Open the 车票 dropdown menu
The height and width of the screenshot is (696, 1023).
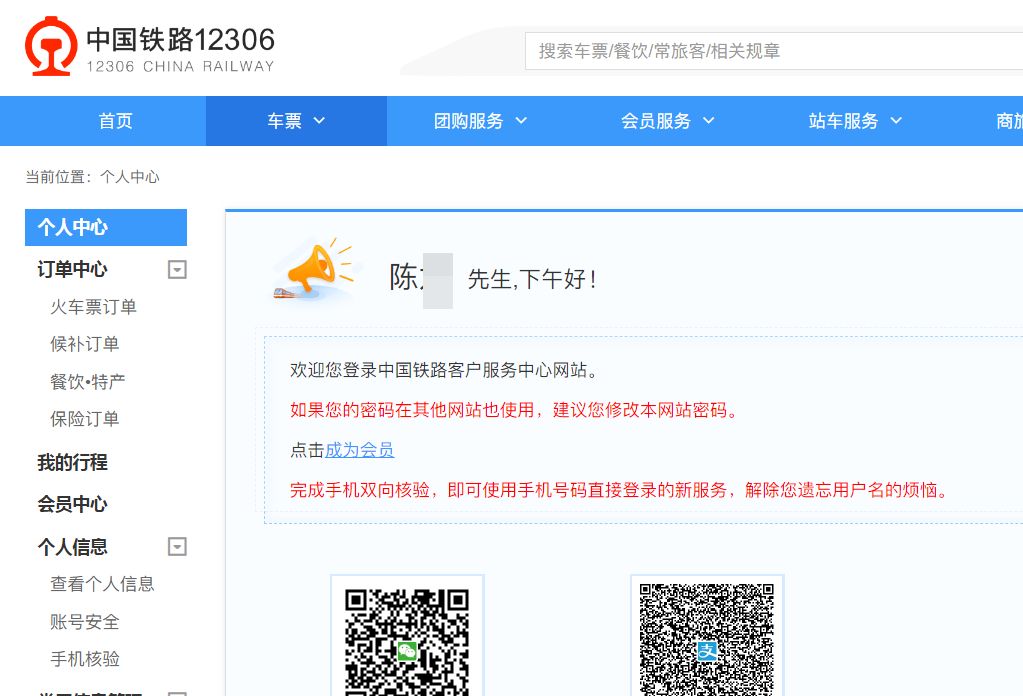pos(296,121)
